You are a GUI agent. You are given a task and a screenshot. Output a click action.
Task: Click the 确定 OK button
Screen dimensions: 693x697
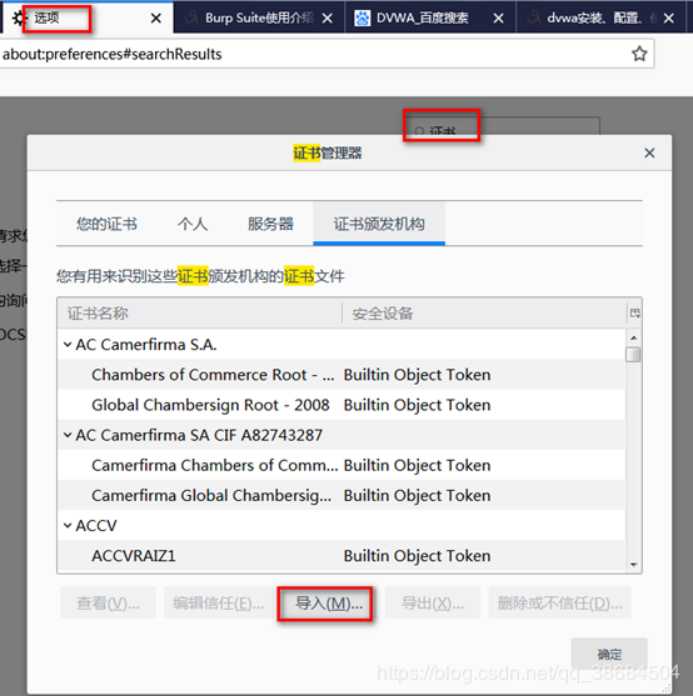coord(609,654)
